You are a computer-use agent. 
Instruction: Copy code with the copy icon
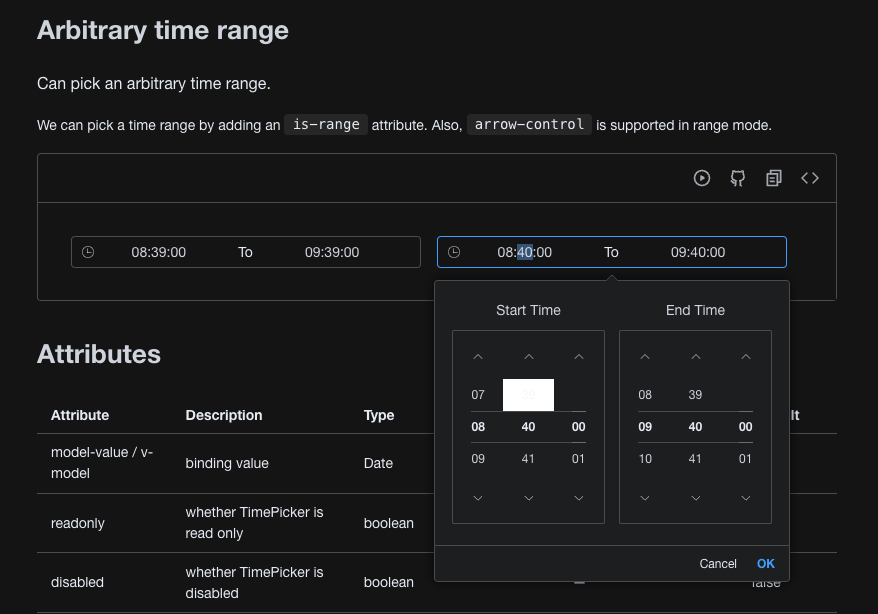(x=774, y=178)
